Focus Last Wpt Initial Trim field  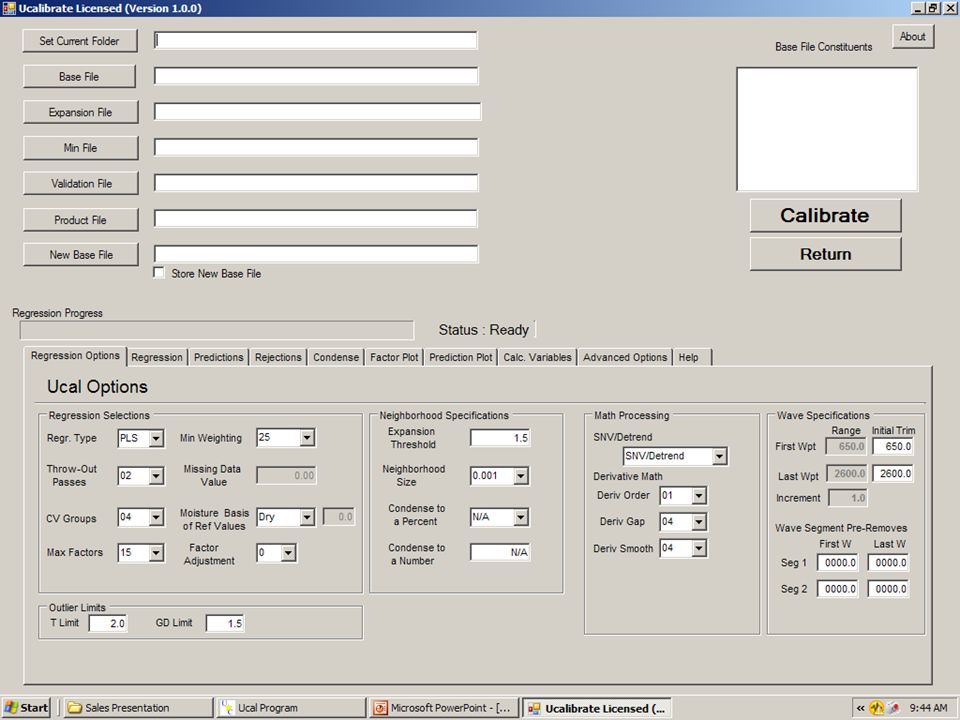pyautogui.click(x=893, y=473)
